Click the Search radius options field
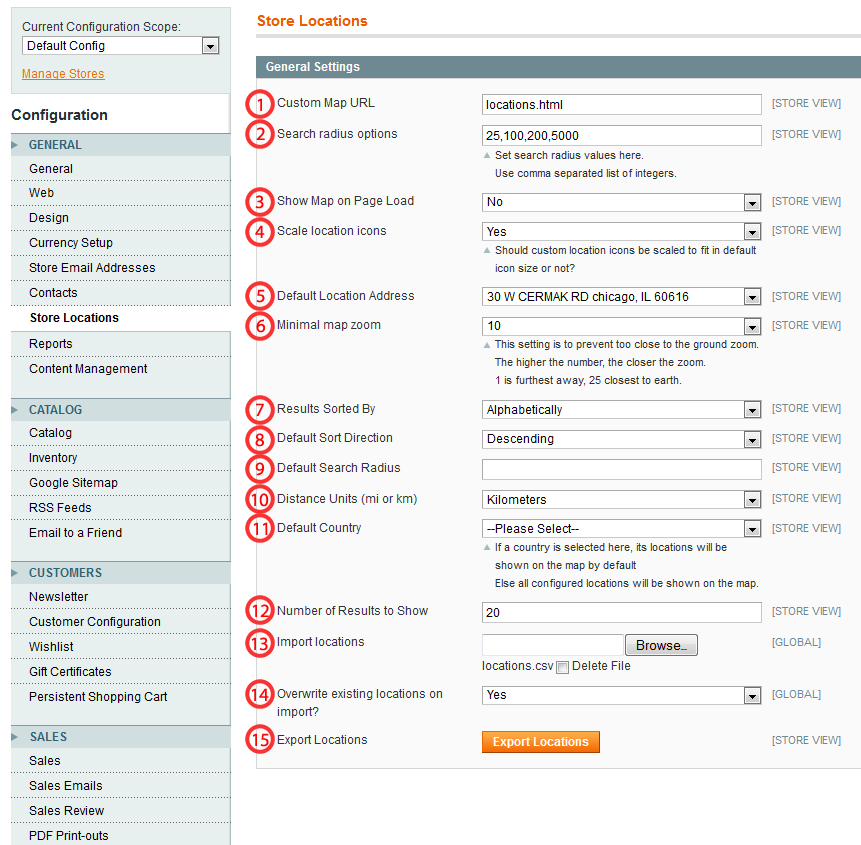 [x=622, y=135]
